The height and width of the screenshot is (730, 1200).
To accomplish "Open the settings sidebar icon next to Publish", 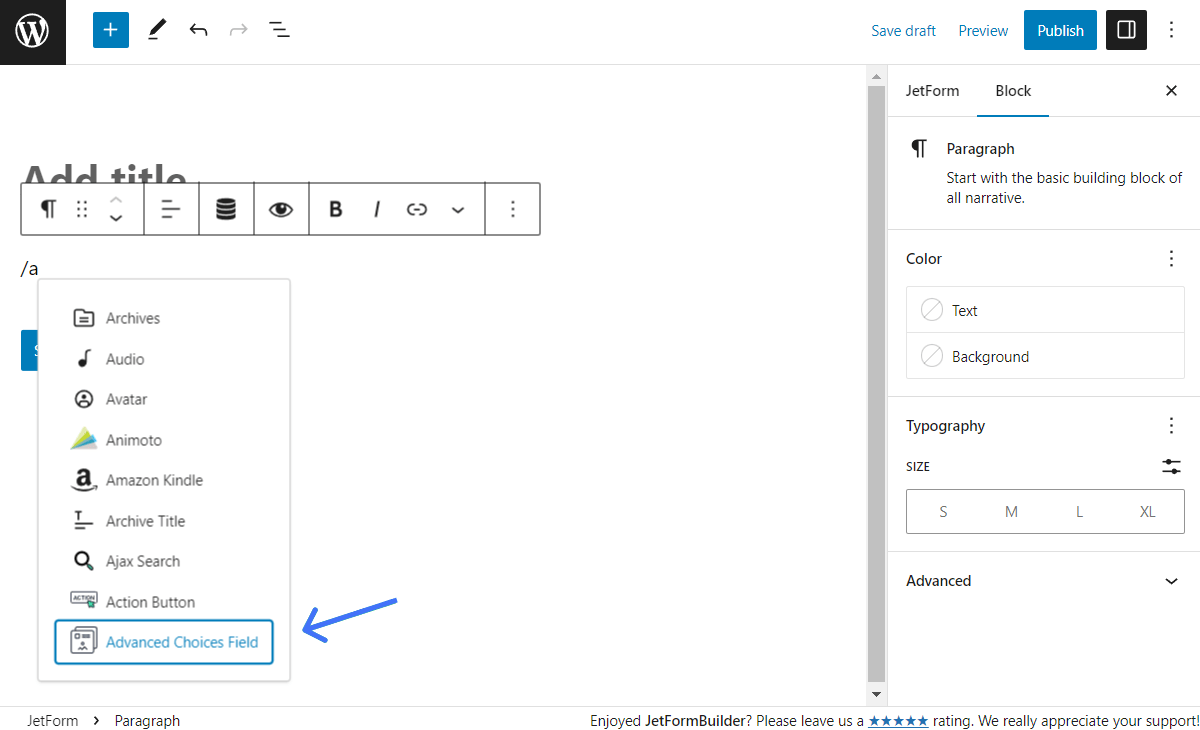I will [1126, 30].
